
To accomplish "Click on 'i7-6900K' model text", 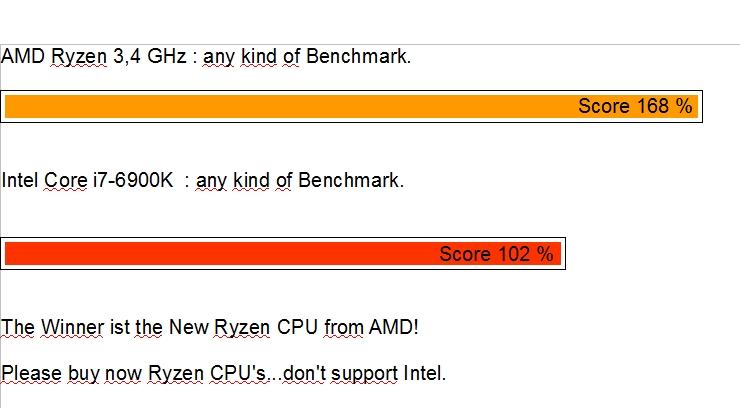I will tap(134, 180).
